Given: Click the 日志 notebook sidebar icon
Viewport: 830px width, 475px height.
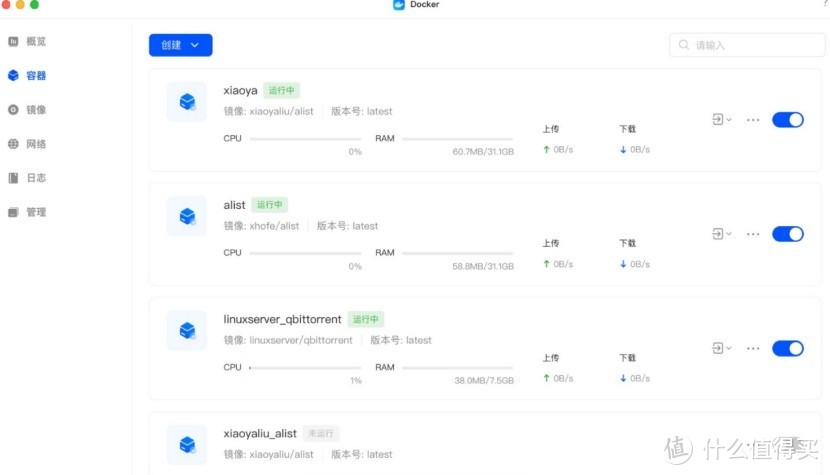Looking at the screenshot, I should click(x=13, y=178).
